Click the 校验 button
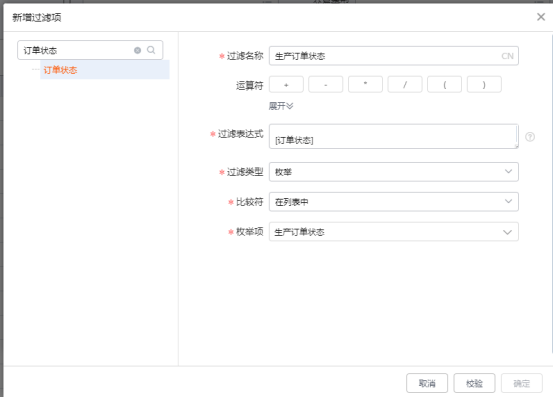 tap(474, 383)
